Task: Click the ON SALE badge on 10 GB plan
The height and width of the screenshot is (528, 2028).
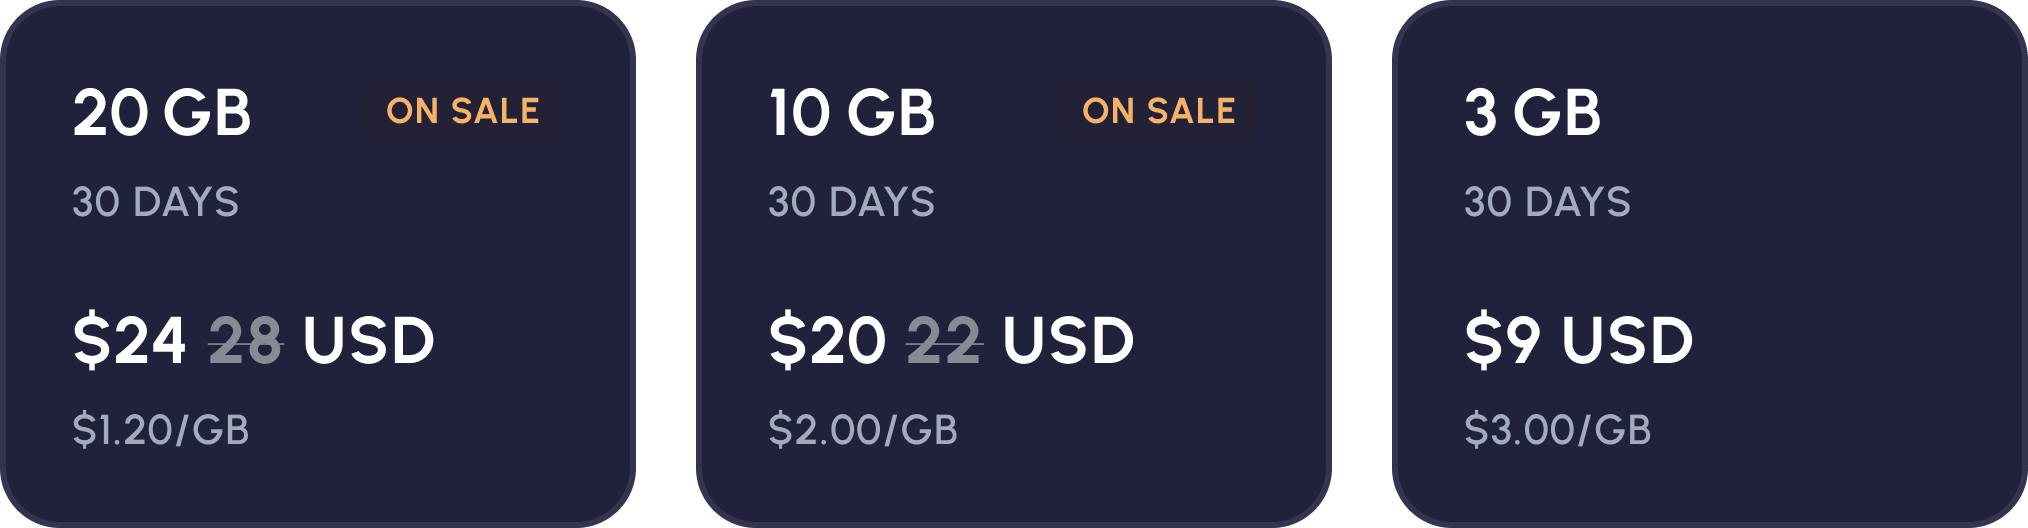Action: (x=1159, y=111)
